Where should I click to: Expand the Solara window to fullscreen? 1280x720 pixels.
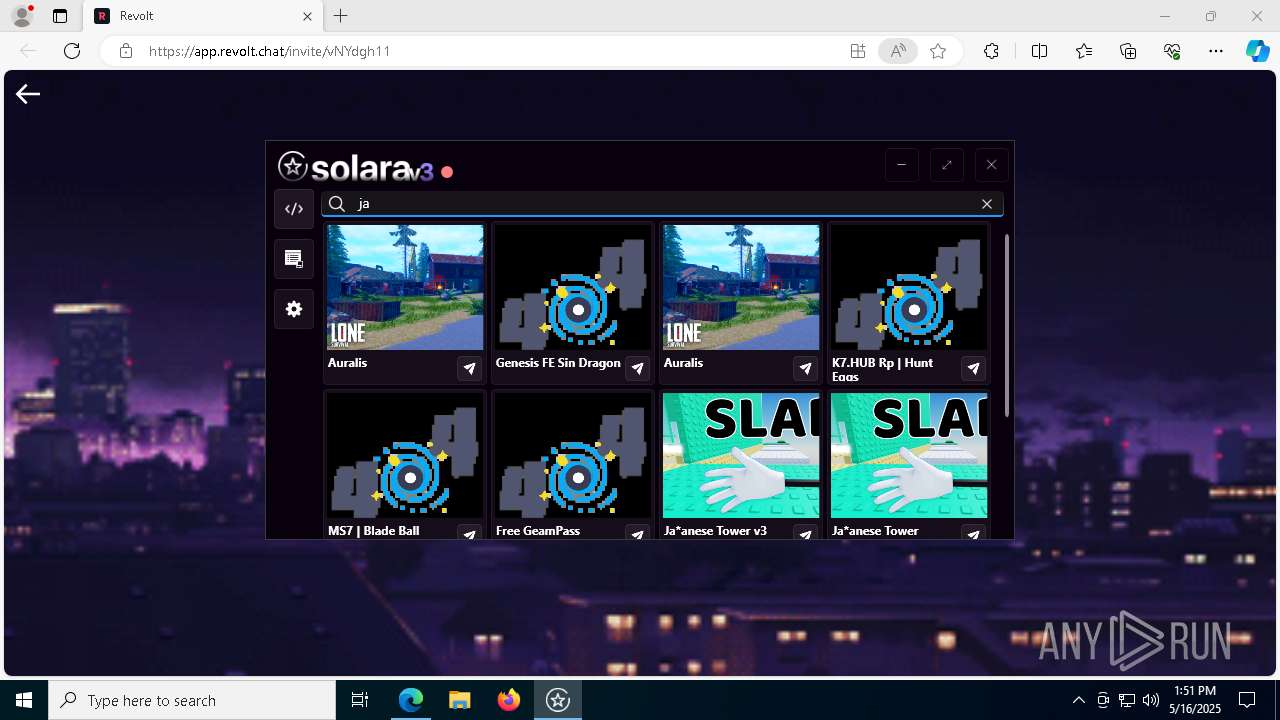pyautogui.click(x=947, y=165)
